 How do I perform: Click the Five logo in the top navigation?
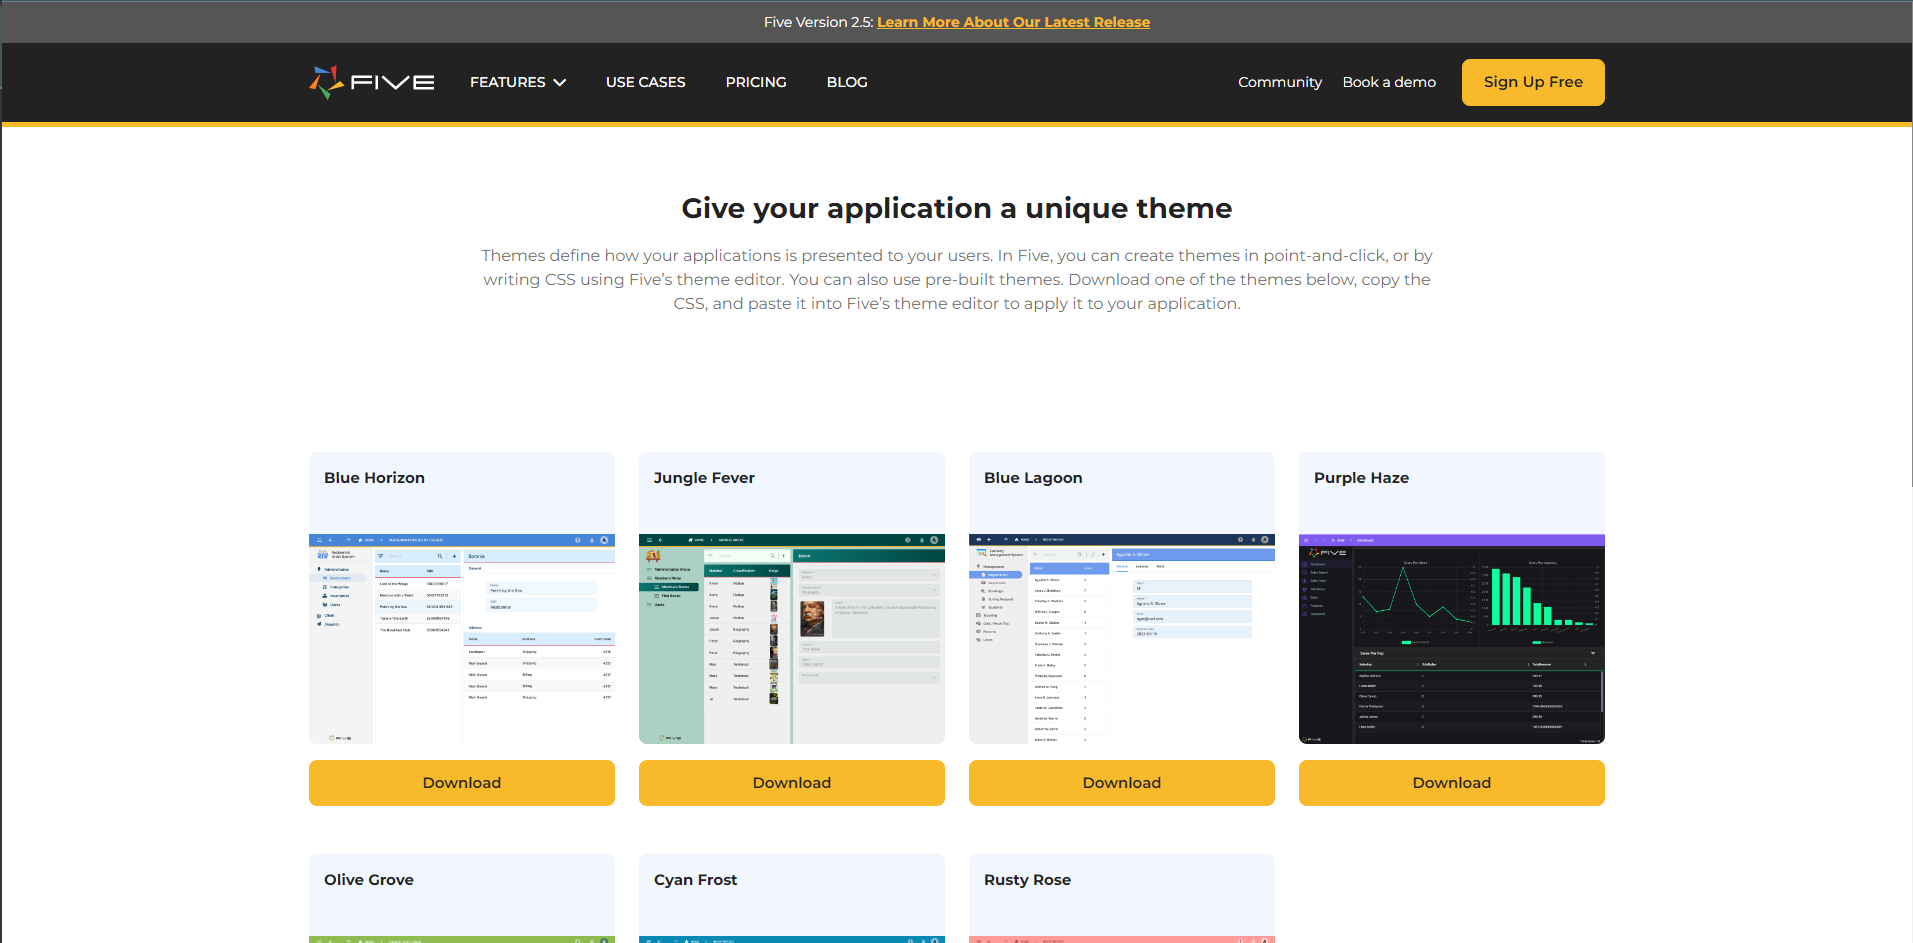click(371, 82)
